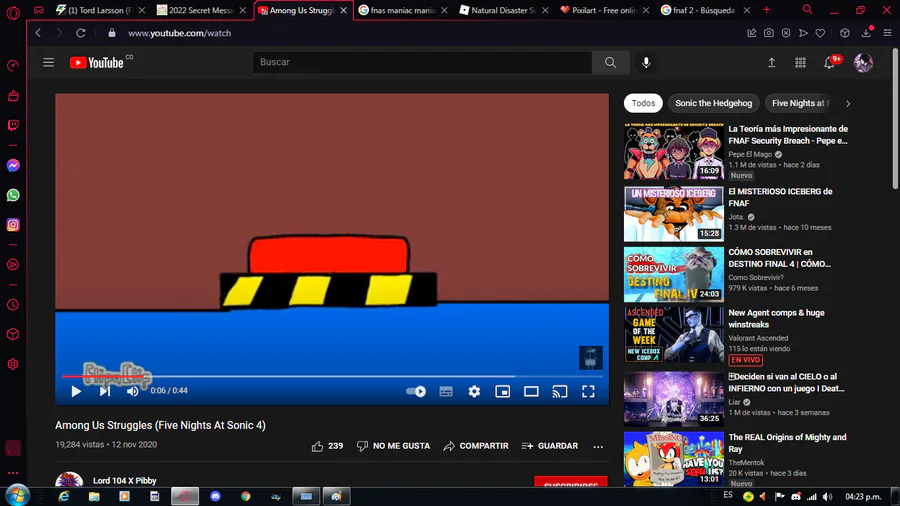Open The REAL Origins of Mighty and Ray
The image size is (900, 506).
click(x=787, y=443)
